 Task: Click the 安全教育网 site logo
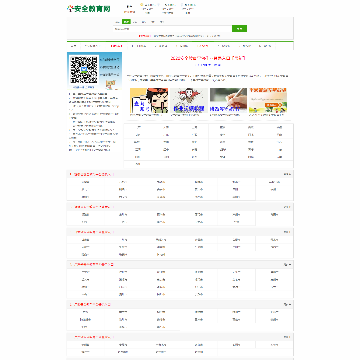tap(89, 9)
